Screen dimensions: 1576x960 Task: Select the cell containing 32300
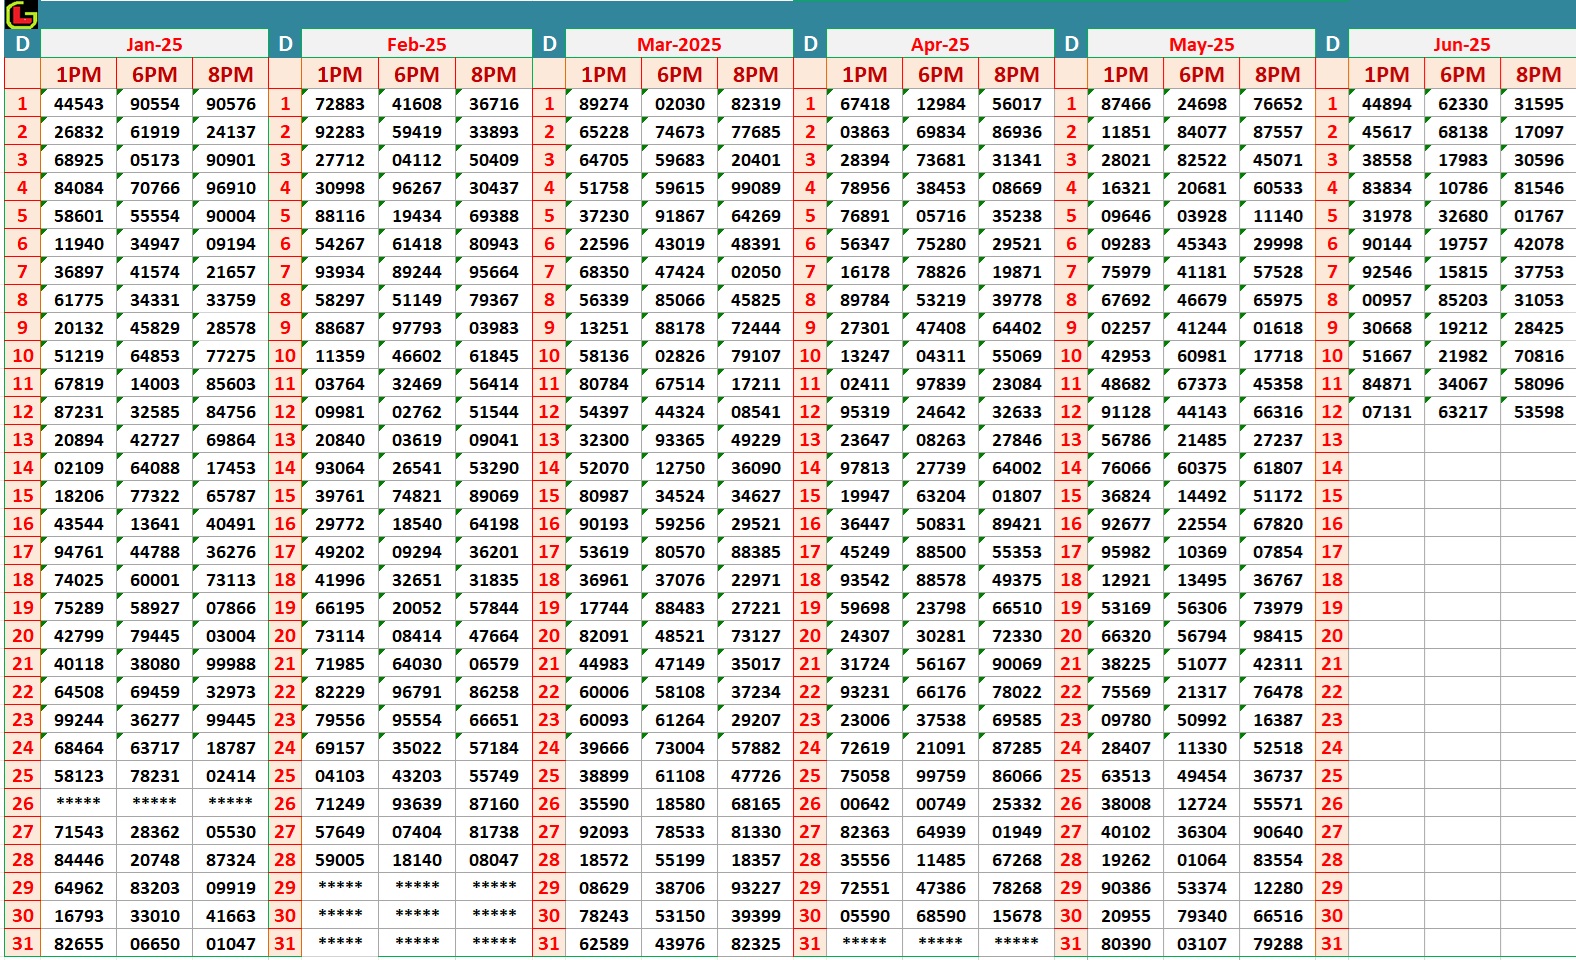coord(604,440)
